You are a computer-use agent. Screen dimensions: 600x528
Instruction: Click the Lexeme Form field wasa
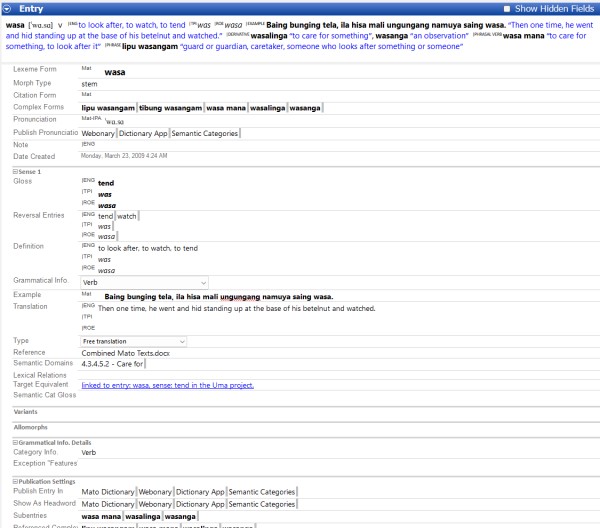114,72
